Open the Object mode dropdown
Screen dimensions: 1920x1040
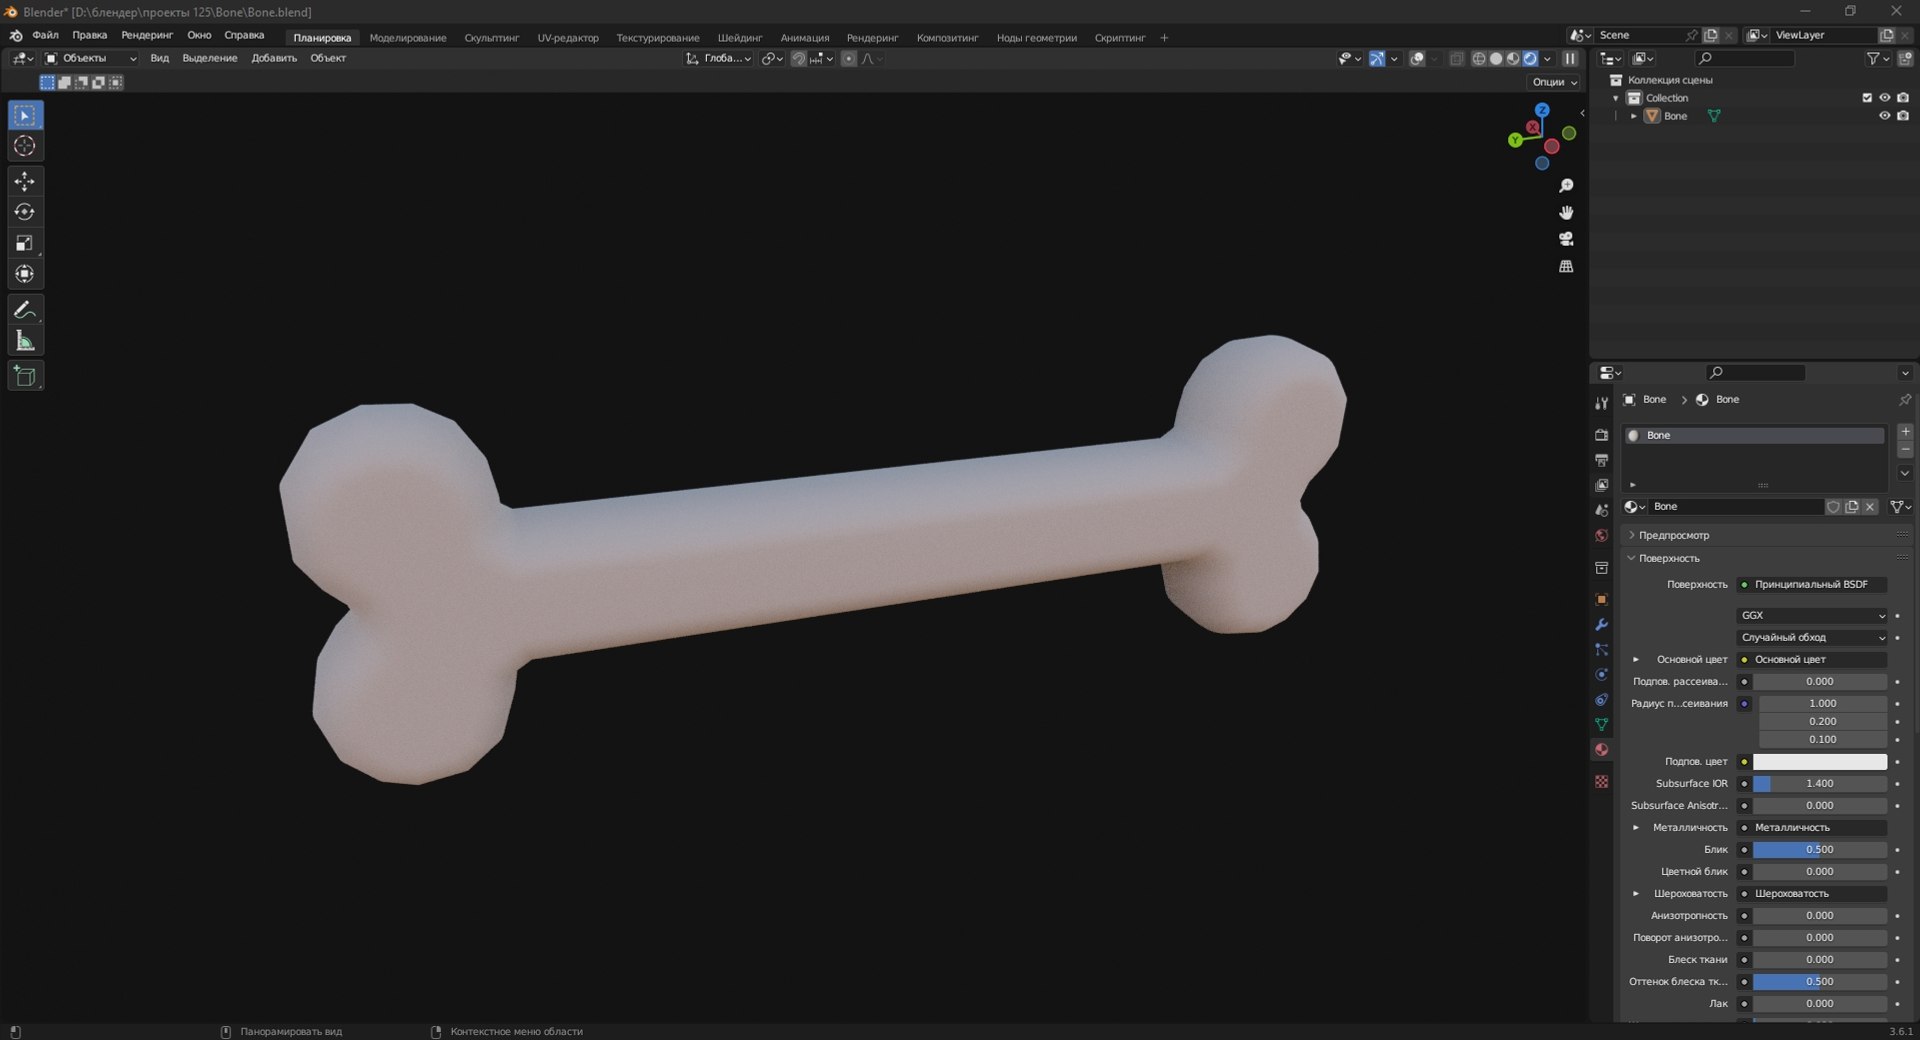[x=90, y=58]
